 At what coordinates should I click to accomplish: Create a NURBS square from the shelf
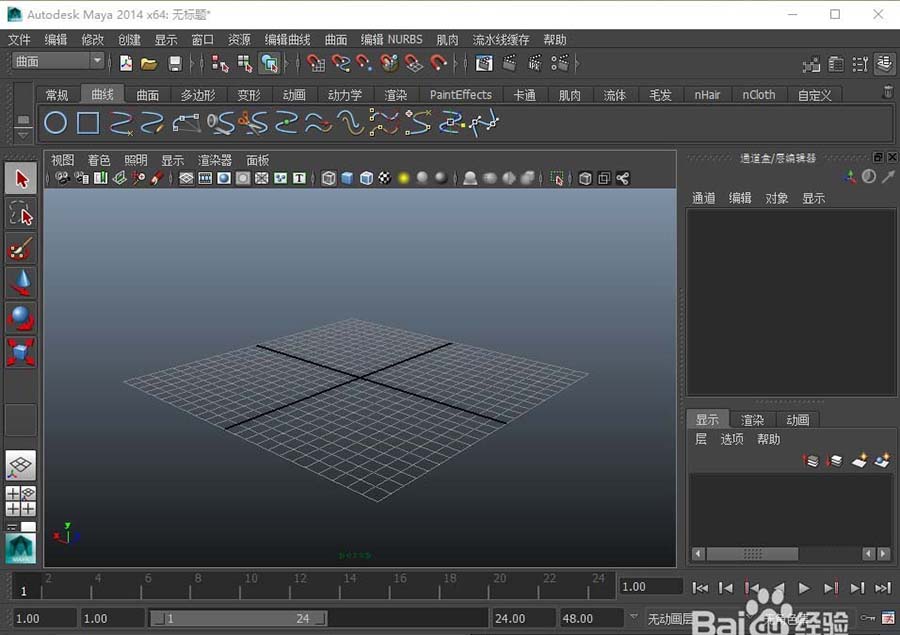pyautogui.click(x=88, y=123)
